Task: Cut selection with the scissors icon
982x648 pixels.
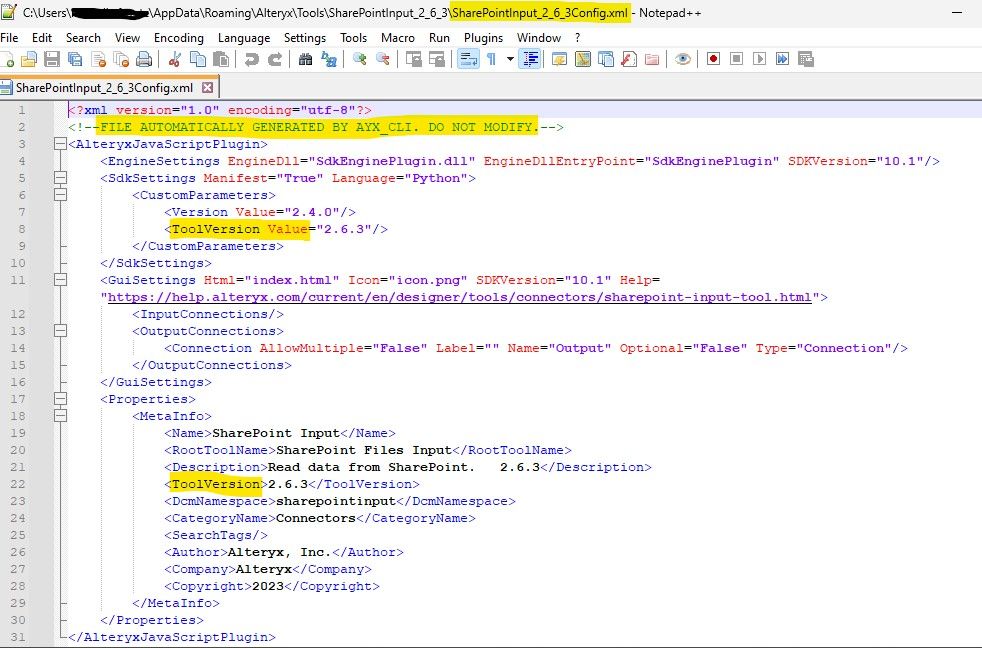Action: coord(175,59)
